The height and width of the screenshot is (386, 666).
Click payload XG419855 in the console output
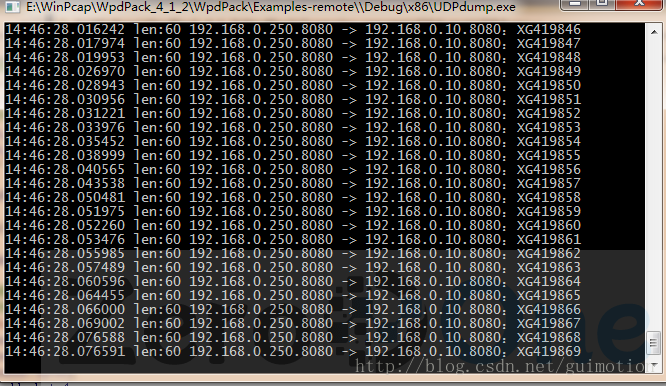point(548,155)
